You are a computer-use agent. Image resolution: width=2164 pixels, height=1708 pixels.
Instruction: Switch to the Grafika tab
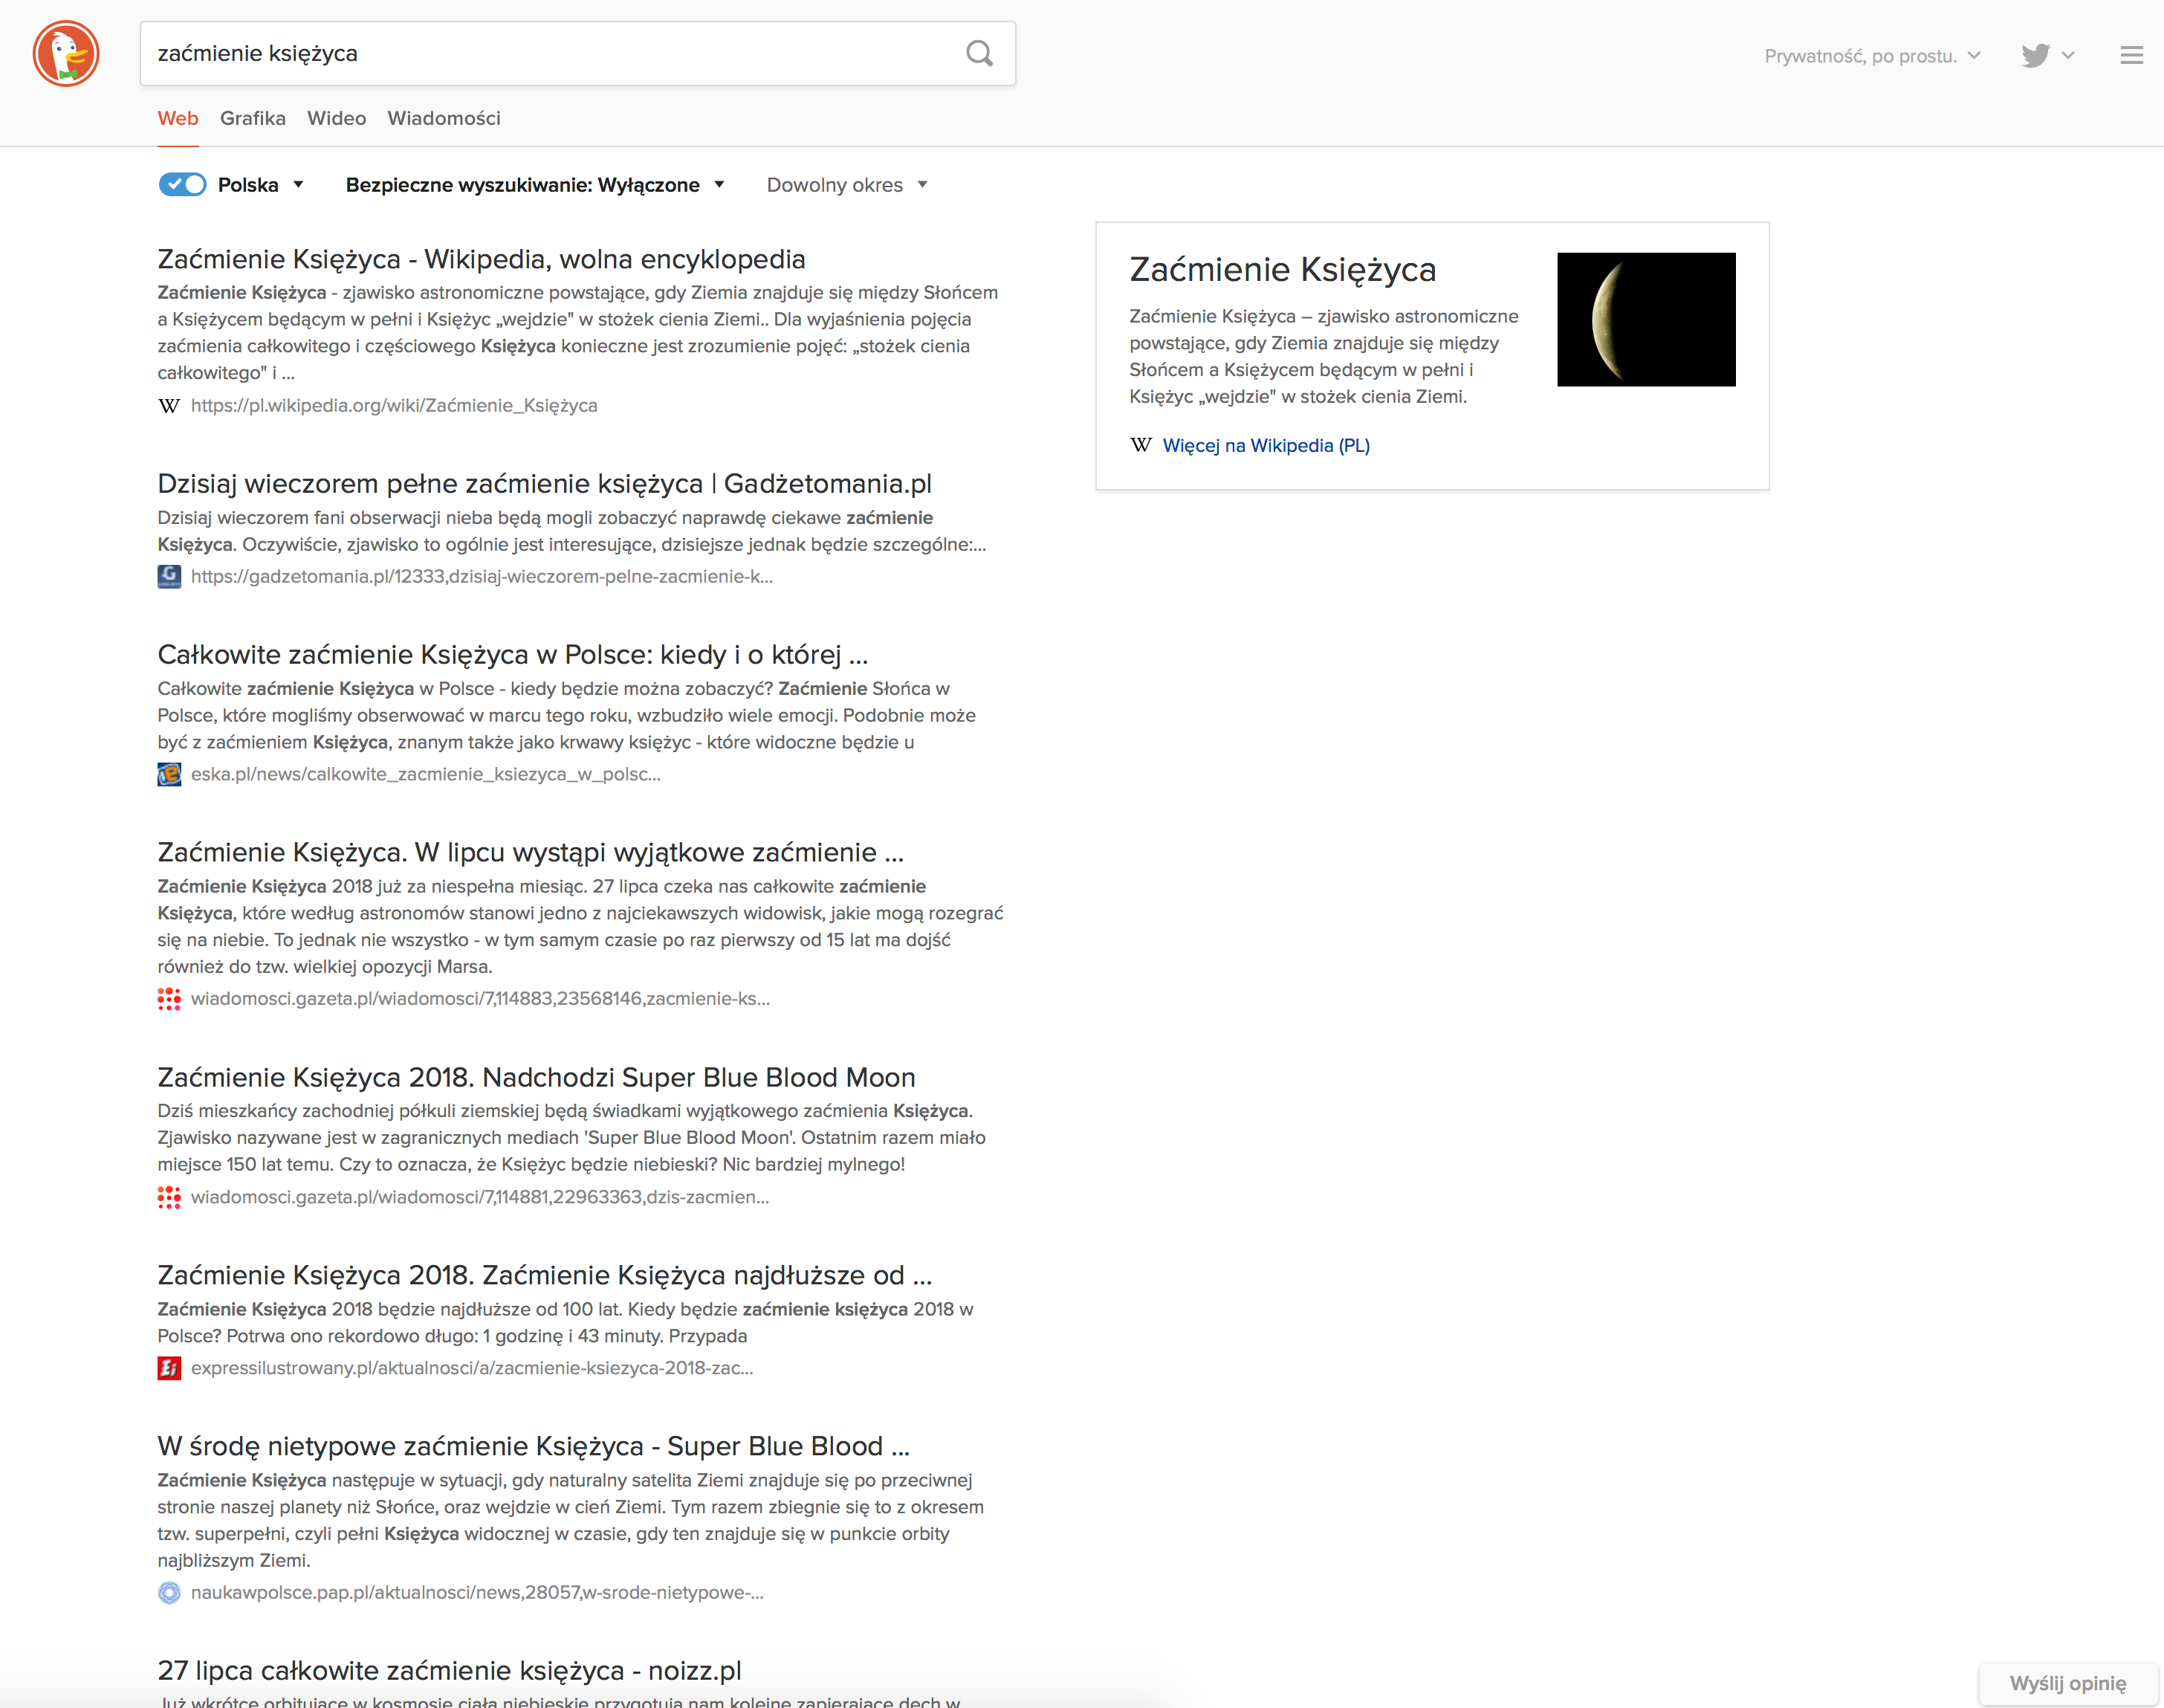point(253,118)
